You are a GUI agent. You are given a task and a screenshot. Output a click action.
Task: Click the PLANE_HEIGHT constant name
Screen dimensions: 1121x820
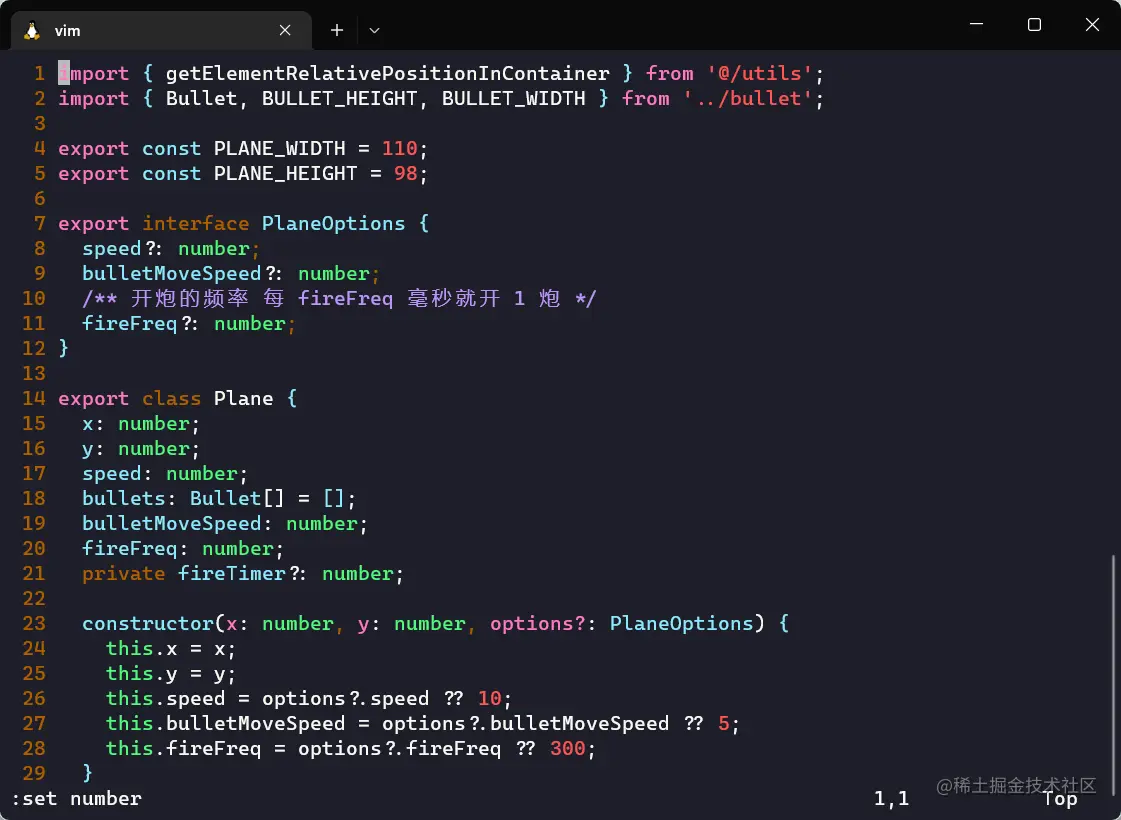point(285,174)
